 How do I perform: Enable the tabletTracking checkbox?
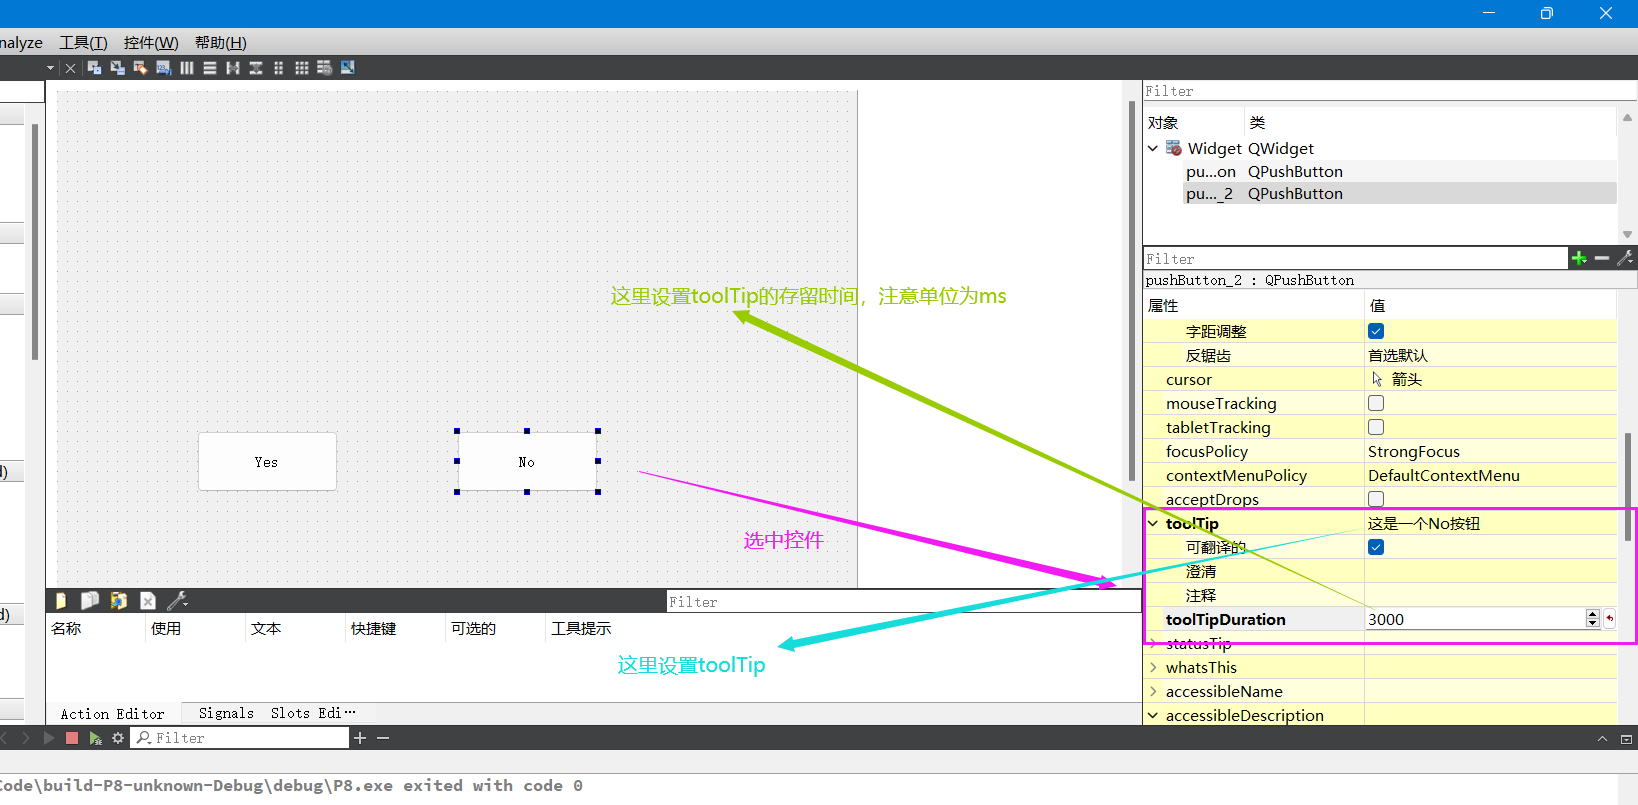(x=1376, y=427)
